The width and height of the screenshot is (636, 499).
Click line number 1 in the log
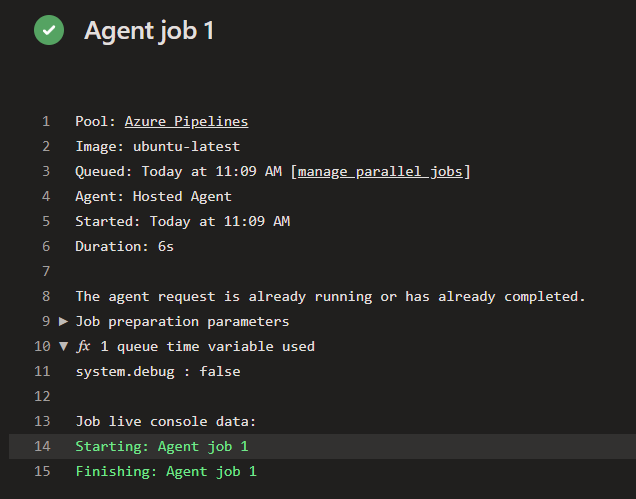(46, 121)
